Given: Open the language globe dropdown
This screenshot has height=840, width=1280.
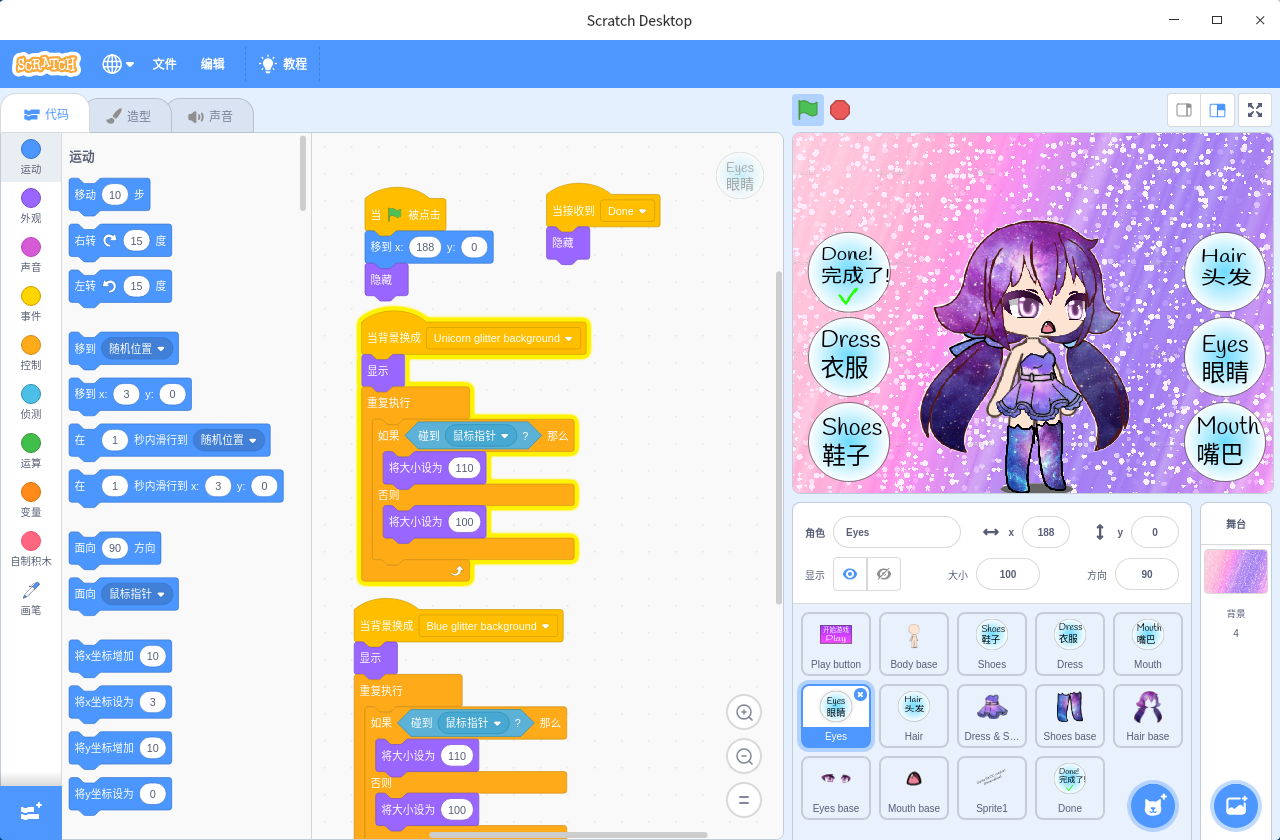Looking at the screenshot, I should (x=118, y=64).
